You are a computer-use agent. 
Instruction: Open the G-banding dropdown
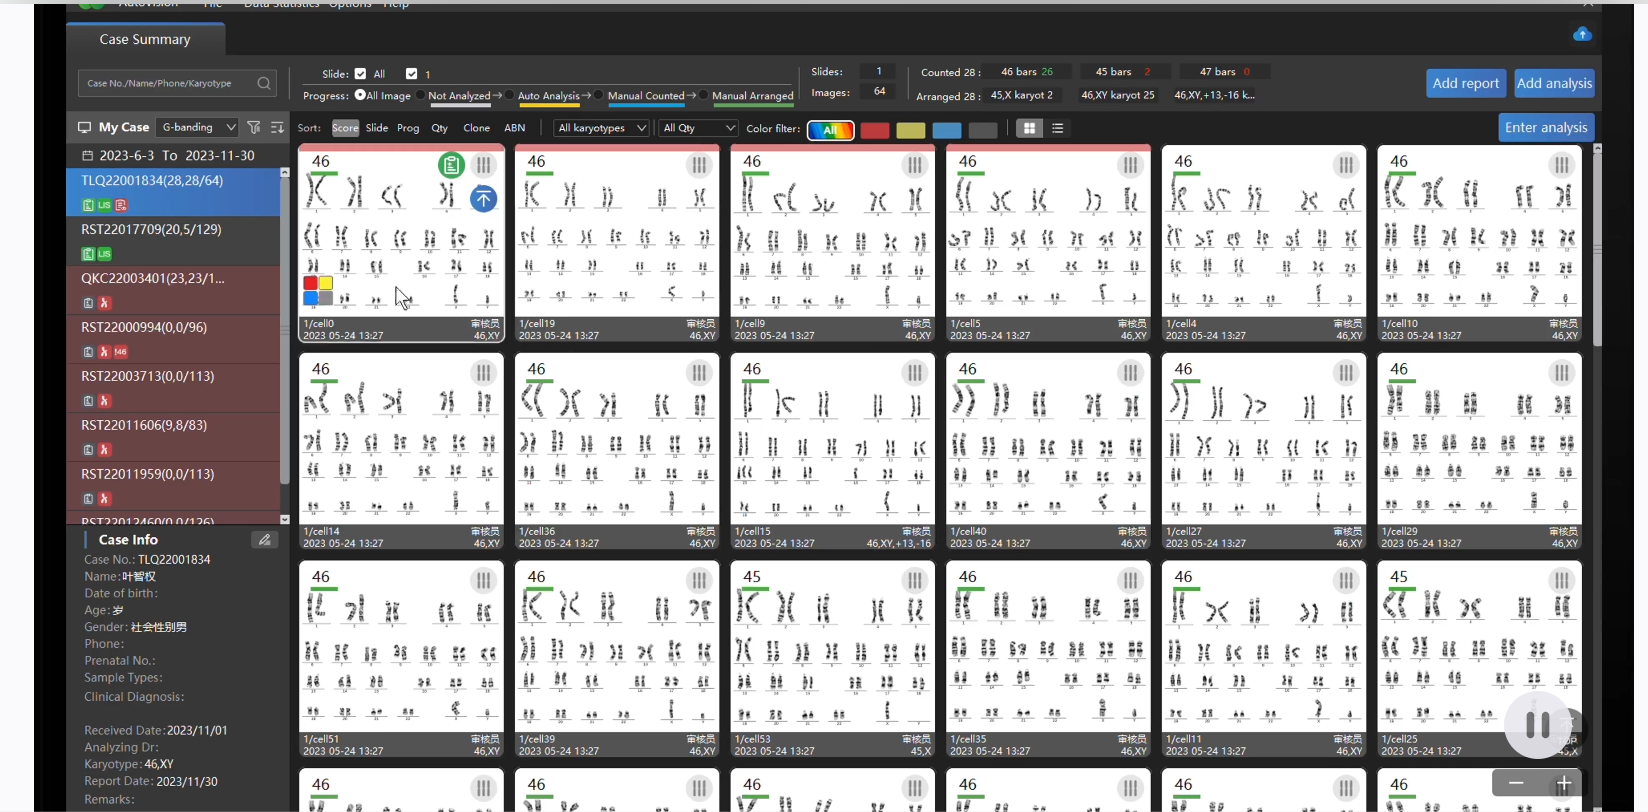(198, 128)
